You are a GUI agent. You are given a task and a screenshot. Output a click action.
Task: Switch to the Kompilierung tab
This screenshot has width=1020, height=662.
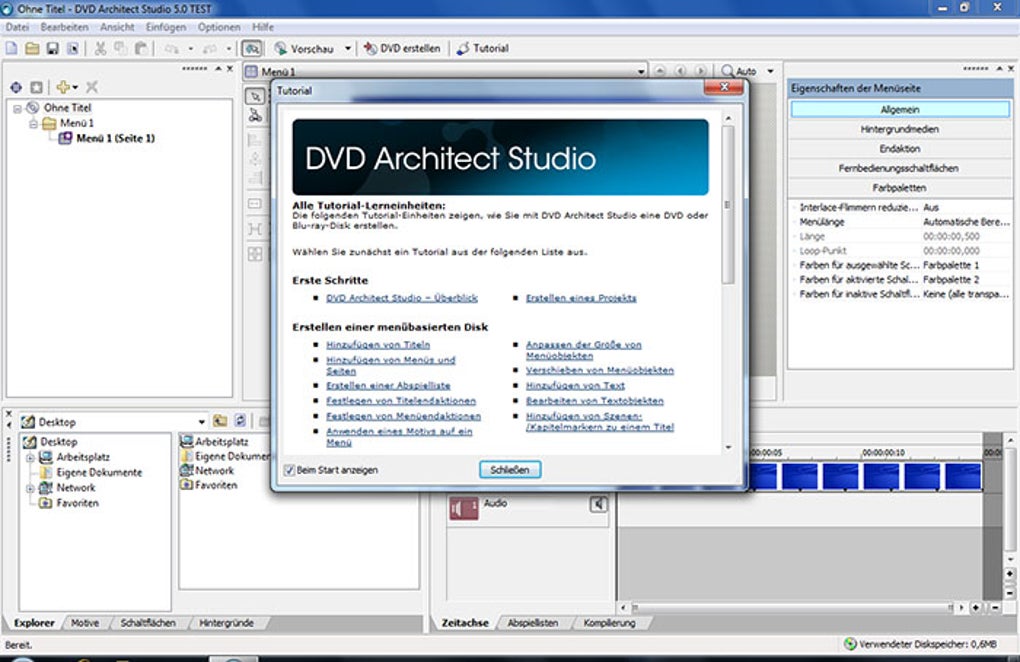(610, 623)
